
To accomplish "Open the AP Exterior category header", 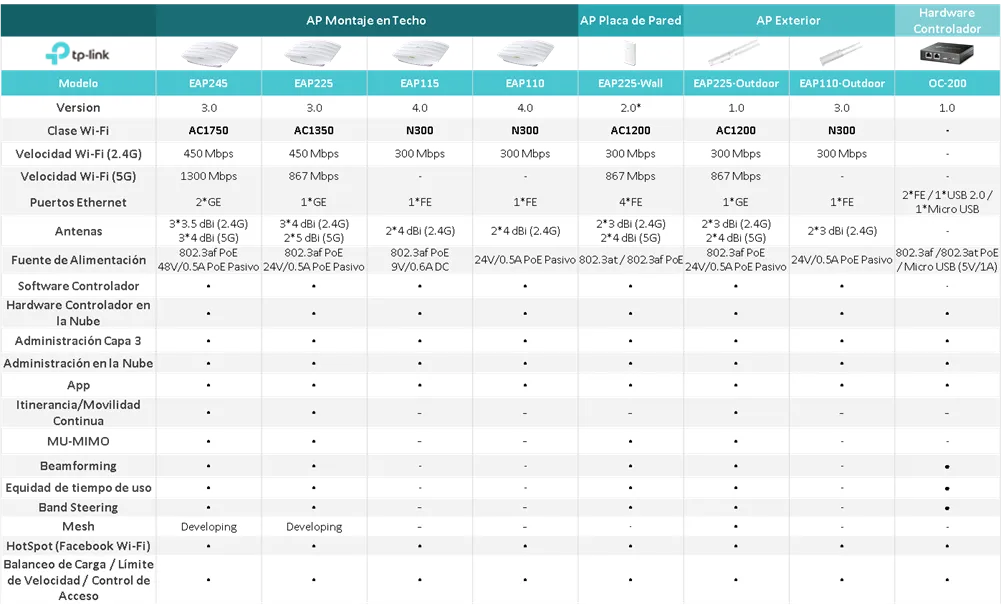I will [788, 20].
